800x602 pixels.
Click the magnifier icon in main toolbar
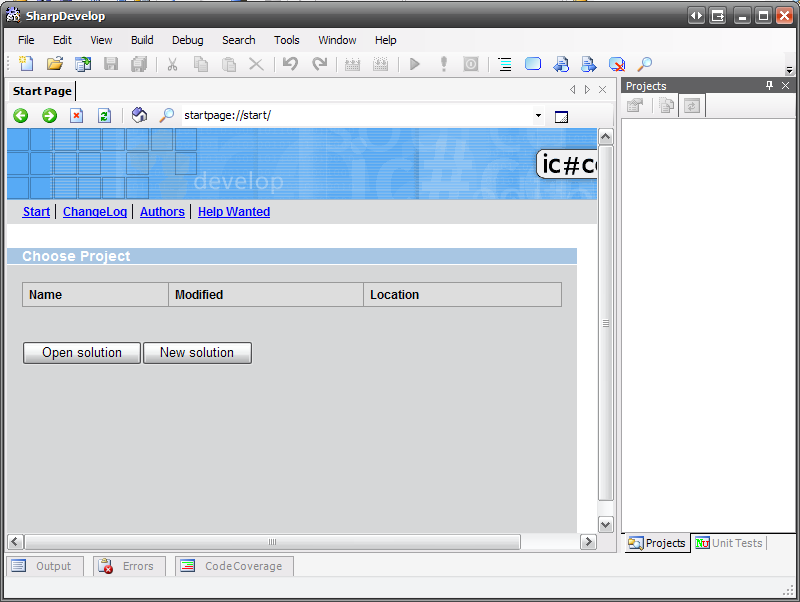click(645, 64)
